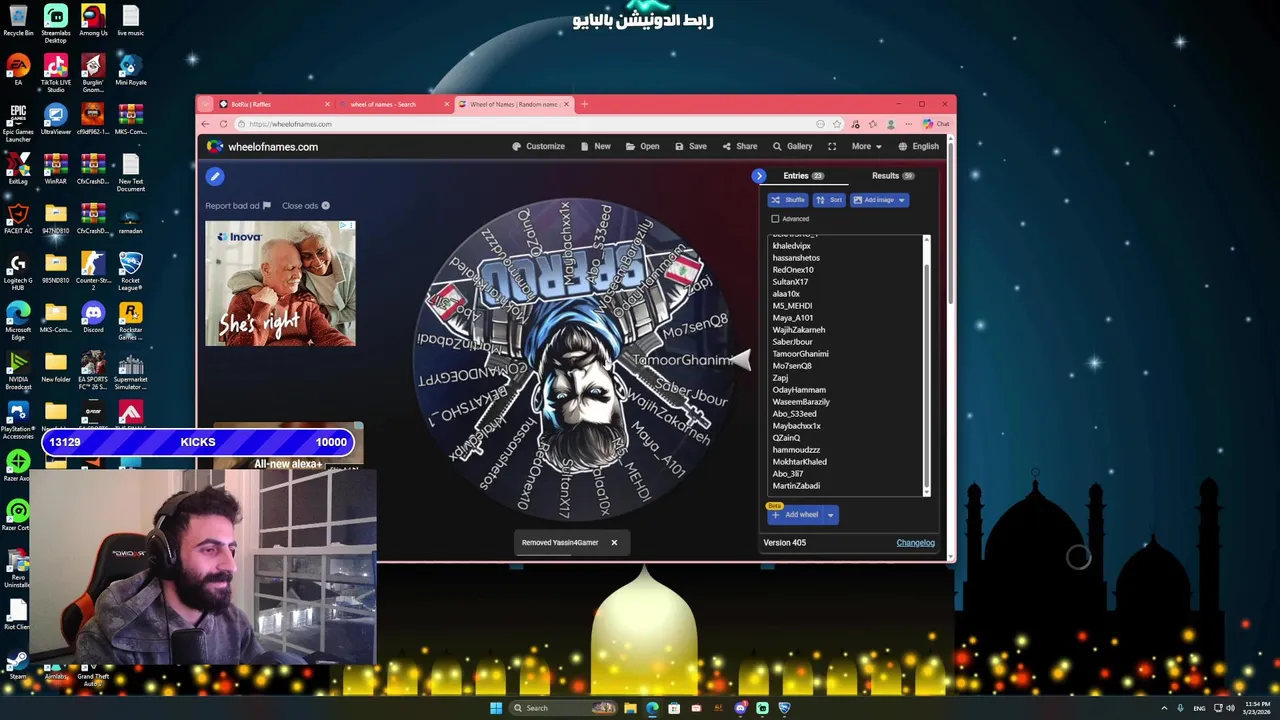Click the Add wheel button
The width and height of the screenshot is (1280, 720).
tap(795, 515)
